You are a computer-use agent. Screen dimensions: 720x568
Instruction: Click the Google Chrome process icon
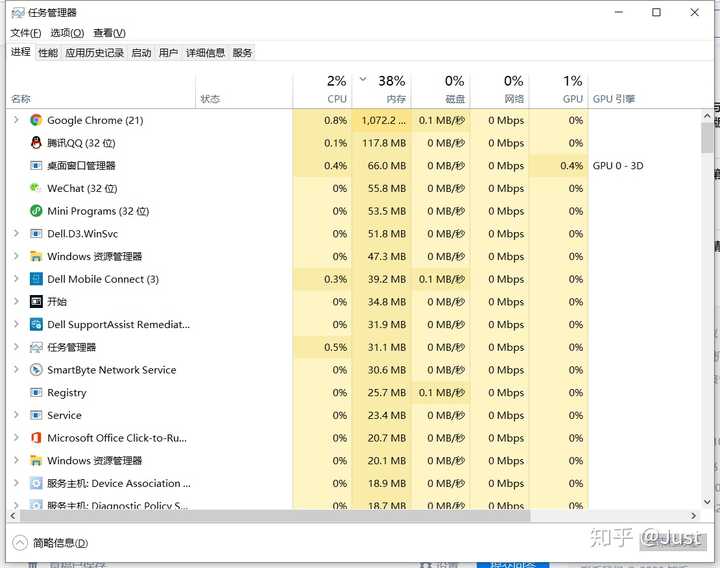pos(36,120)
